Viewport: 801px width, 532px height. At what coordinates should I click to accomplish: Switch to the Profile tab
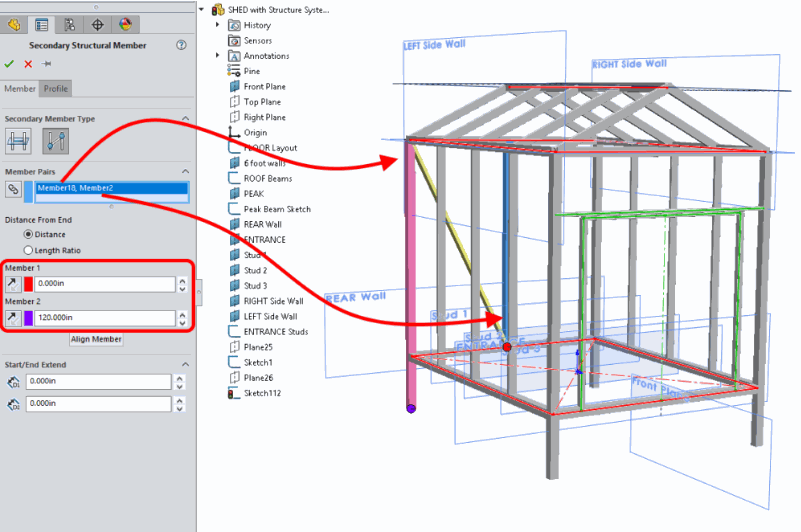click(56, 89)
